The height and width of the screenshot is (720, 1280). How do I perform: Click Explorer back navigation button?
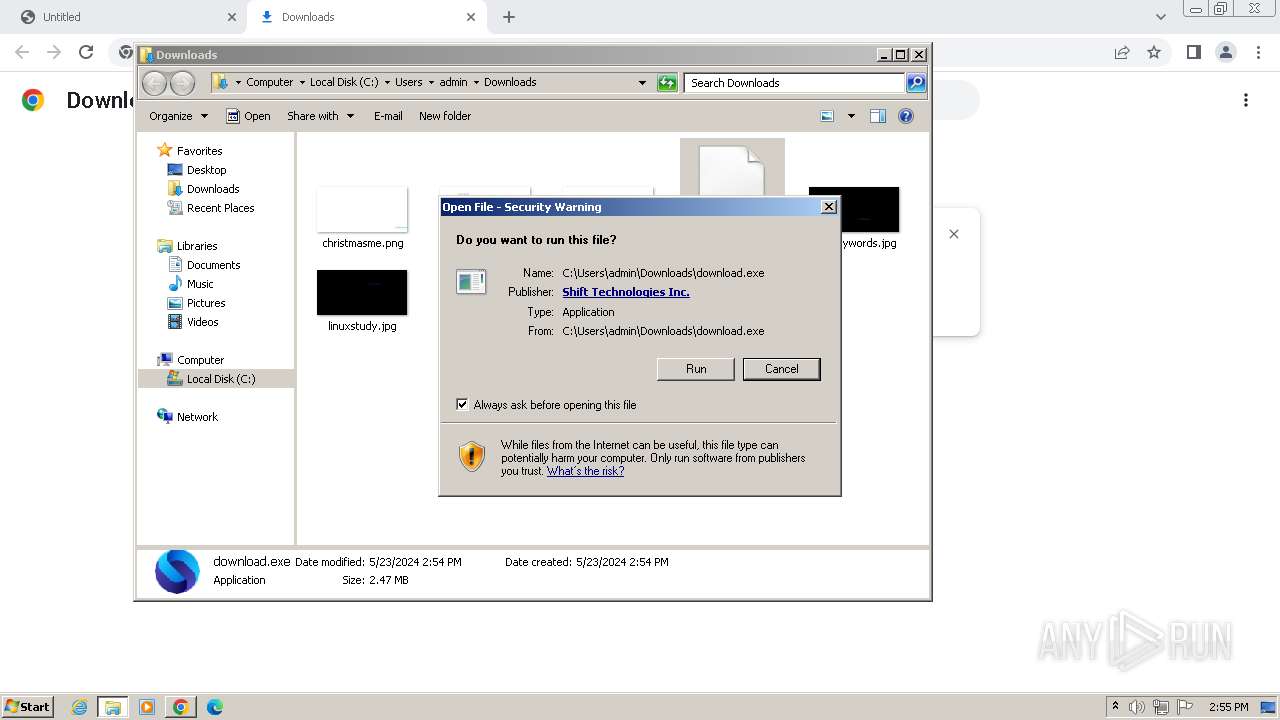pyautogui.click(x=154, y=83)
